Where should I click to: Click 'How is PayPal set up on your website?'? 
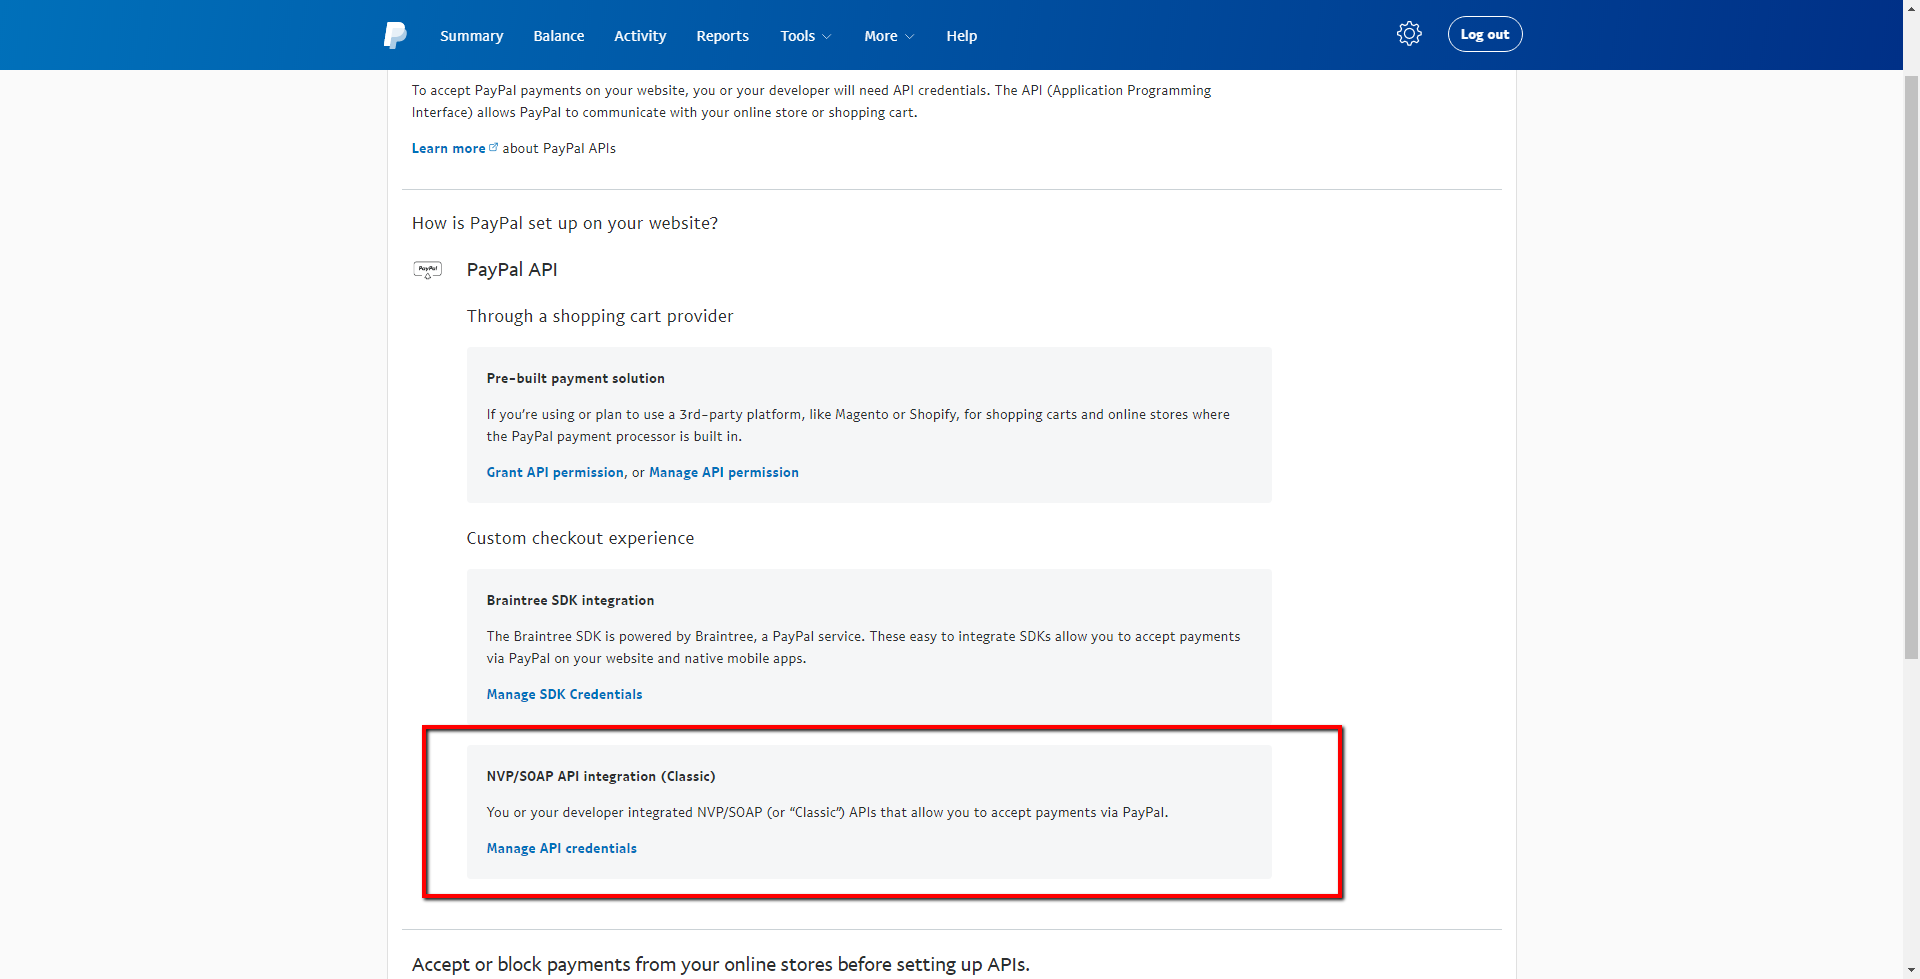pos(565,223)
